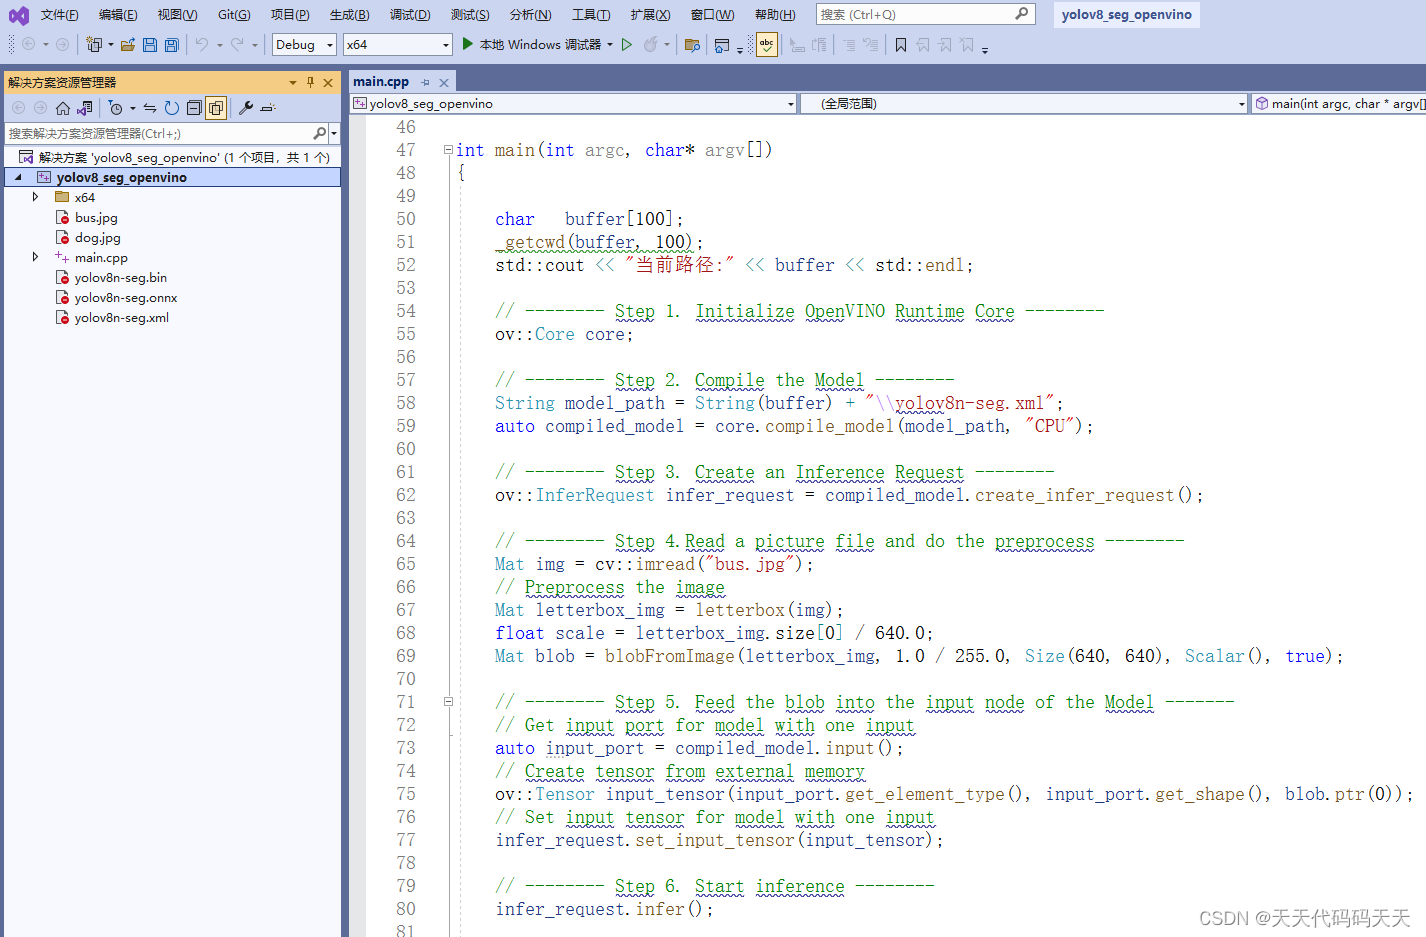Click the window layout icon in the toolbar
Screen dimensions: 1426x937
click(x=722, y=44)
